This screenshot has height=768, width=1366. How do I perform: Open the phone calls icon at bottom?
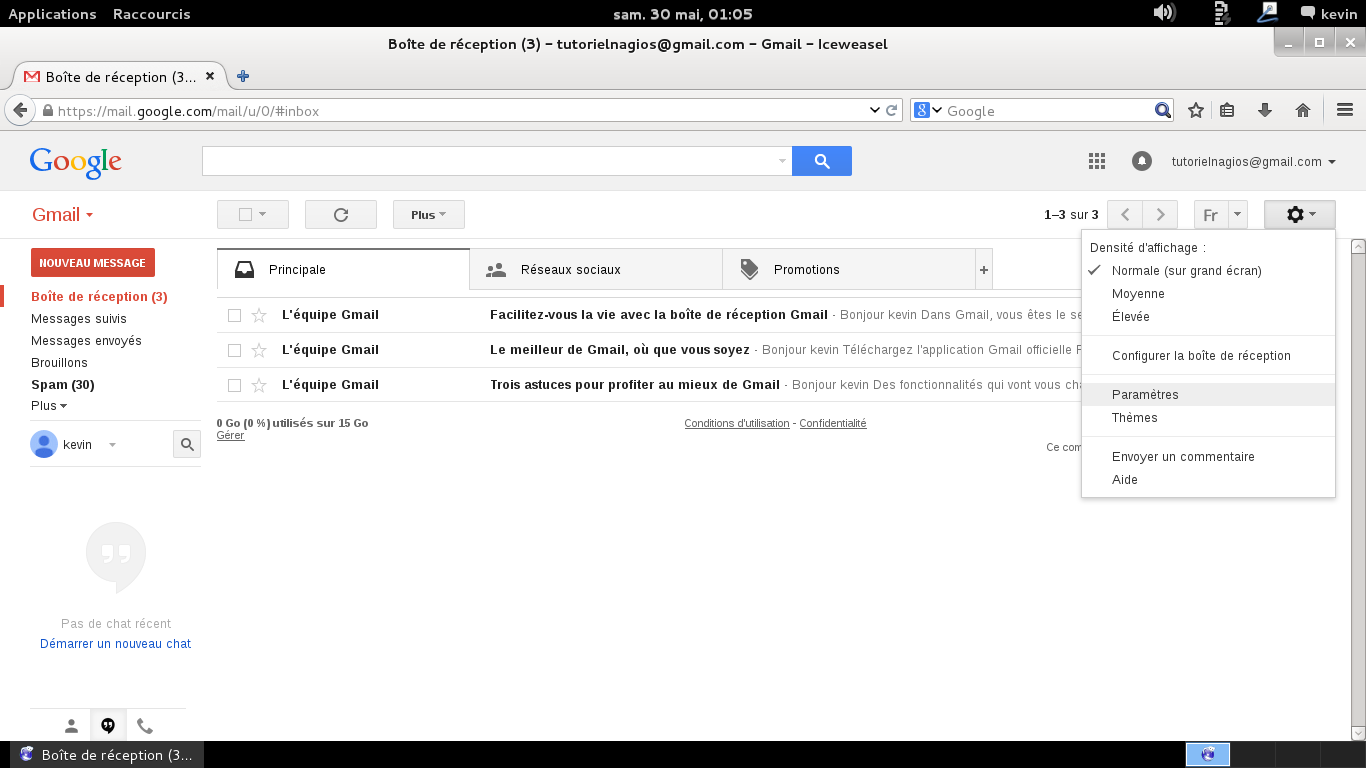(145, 726)
